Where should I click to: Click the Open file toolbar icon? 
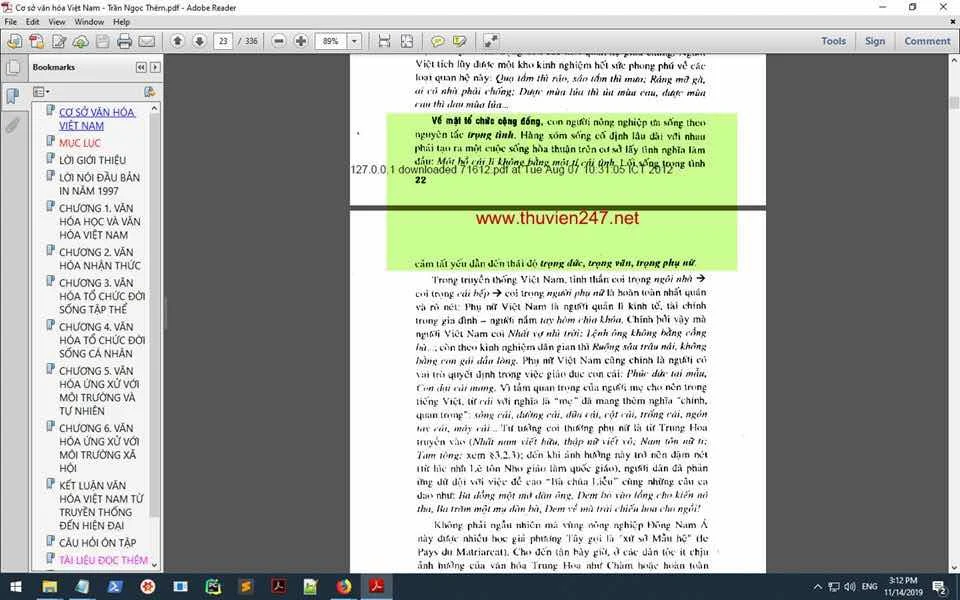(x=15, y=41)
